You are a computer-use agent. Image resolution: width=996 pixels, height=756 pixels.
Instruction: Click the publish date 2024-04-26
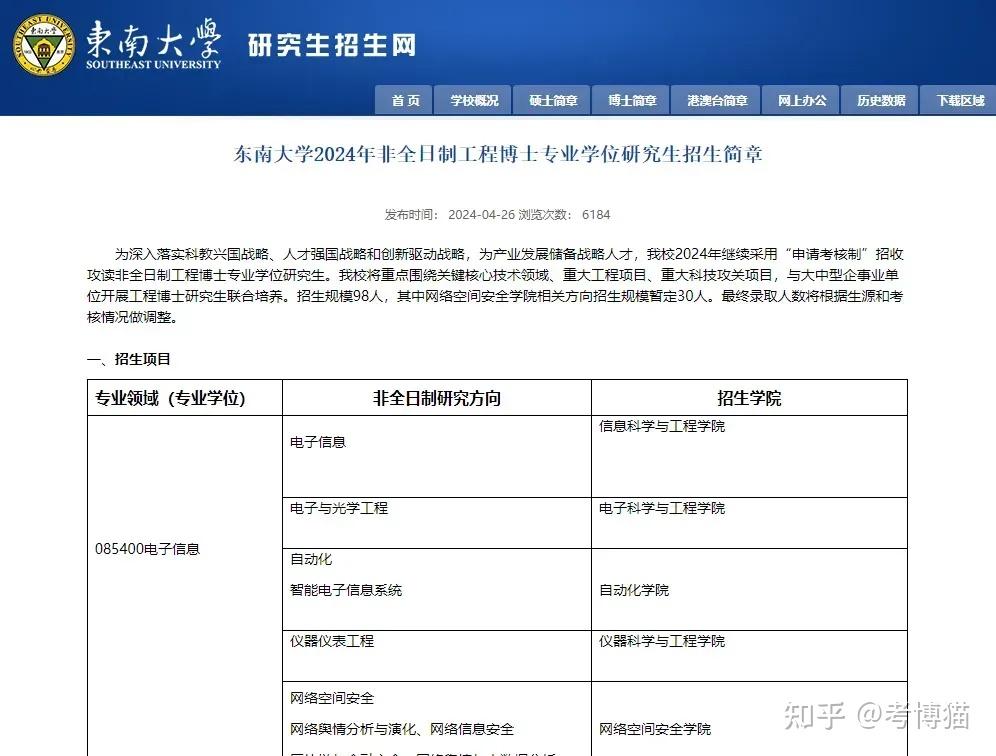[x=481, y=215]
